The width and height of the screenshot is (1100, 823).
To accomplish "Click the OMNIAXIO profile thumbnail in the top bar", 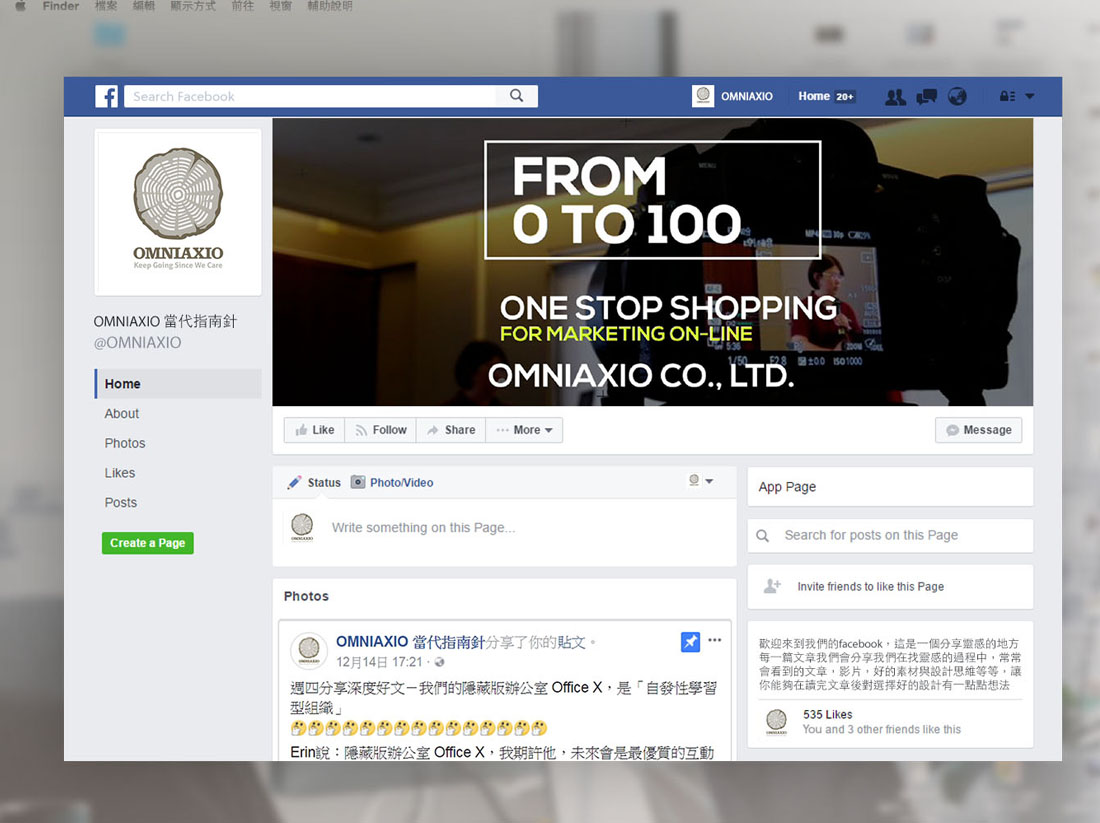I will coord(703,96).
